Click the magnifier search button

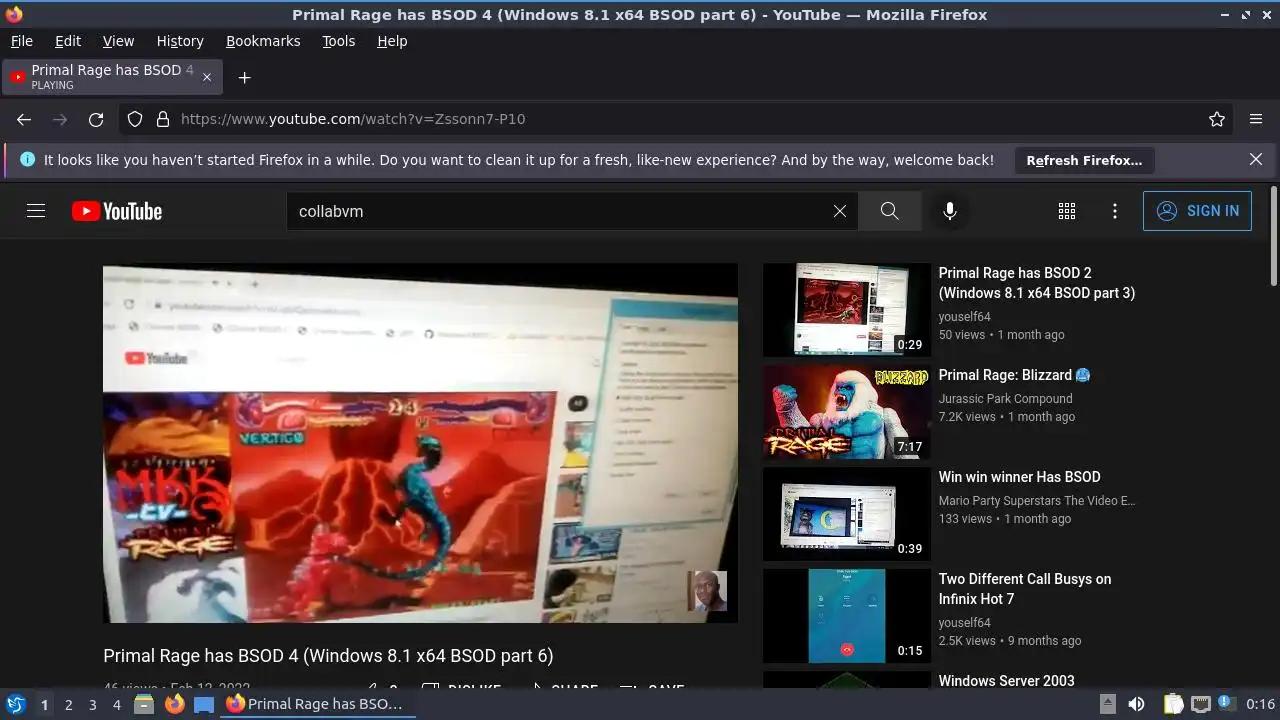[889, 211]
